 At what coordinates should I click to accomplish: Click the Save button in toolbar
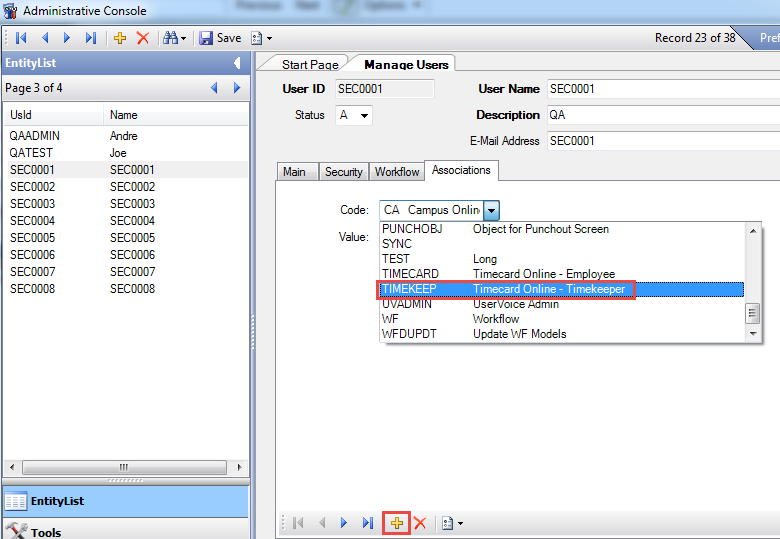(x=220, y=38)
